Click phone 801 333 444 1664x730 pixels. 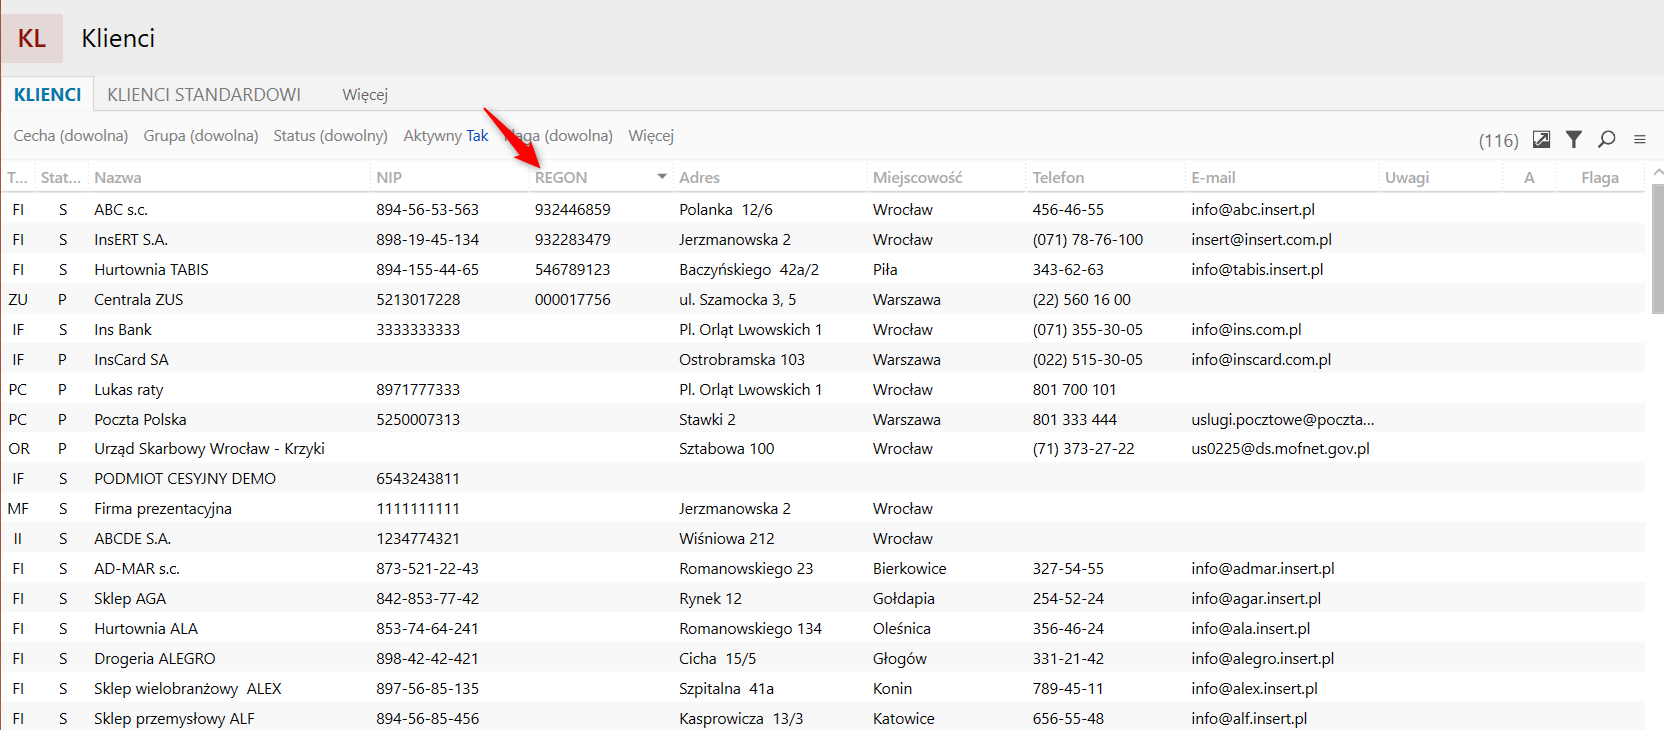(x=1074, y=420)
